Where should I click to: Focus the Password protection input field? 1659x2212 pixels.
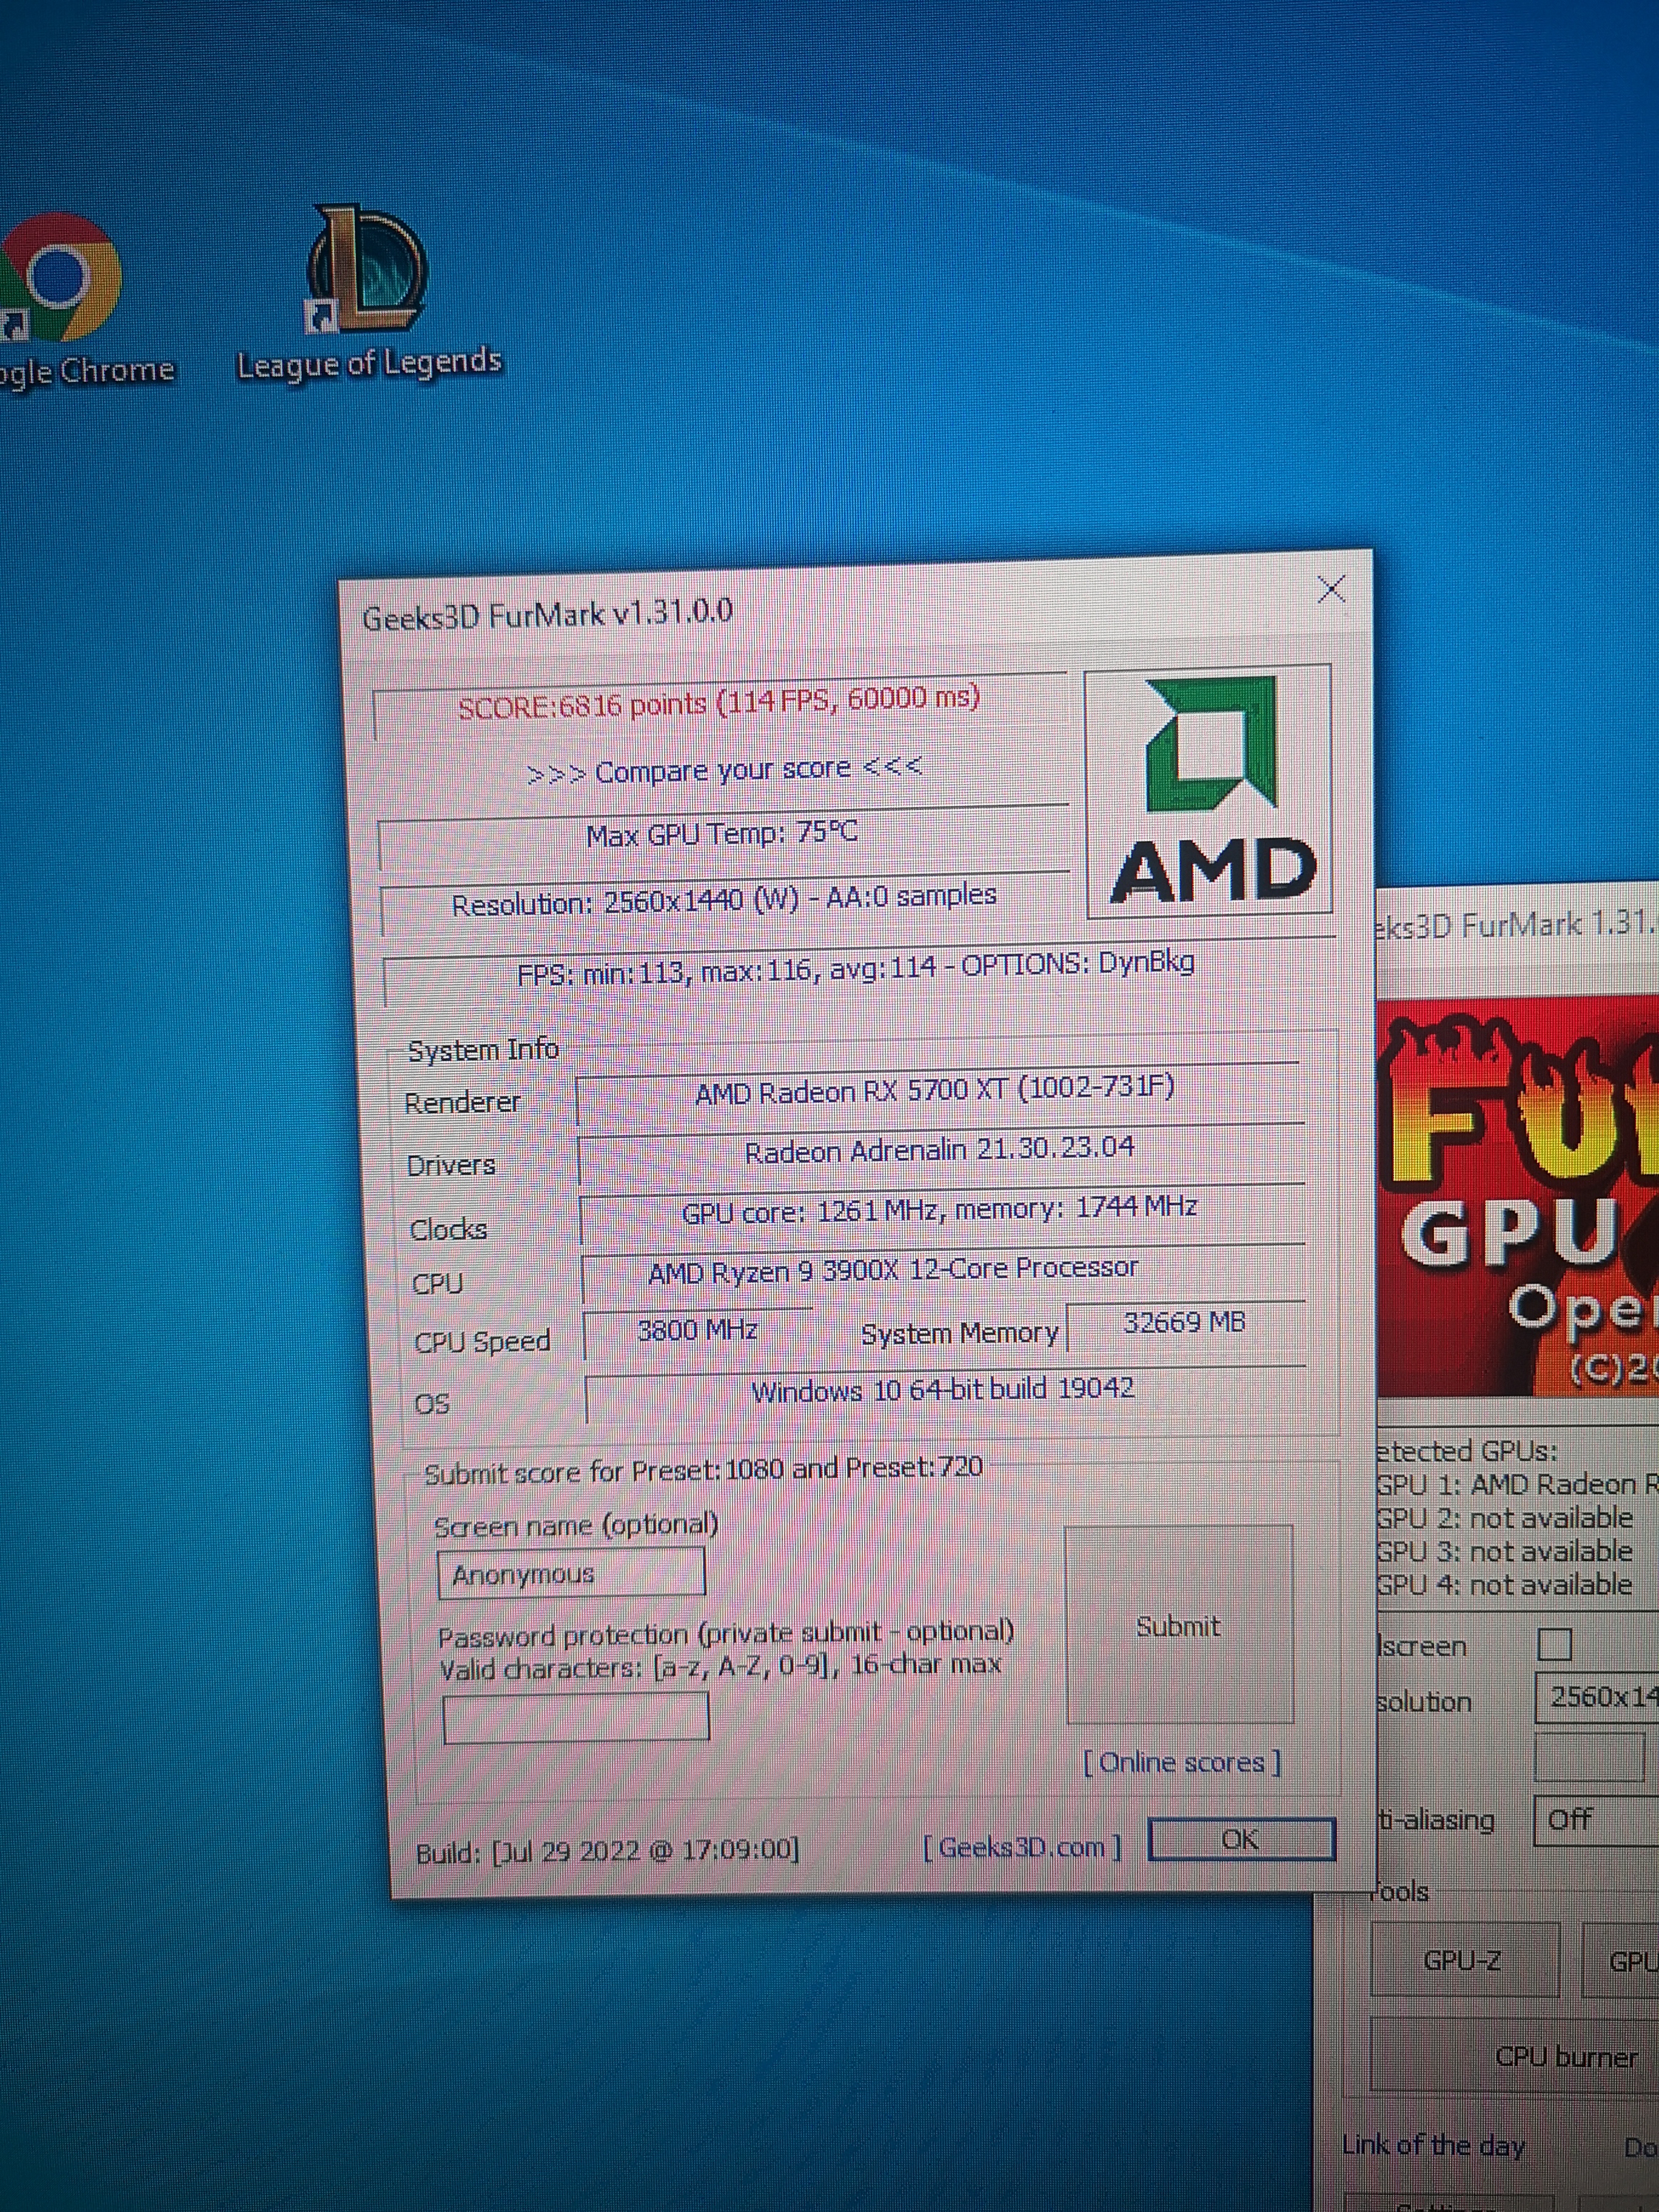576,1717
